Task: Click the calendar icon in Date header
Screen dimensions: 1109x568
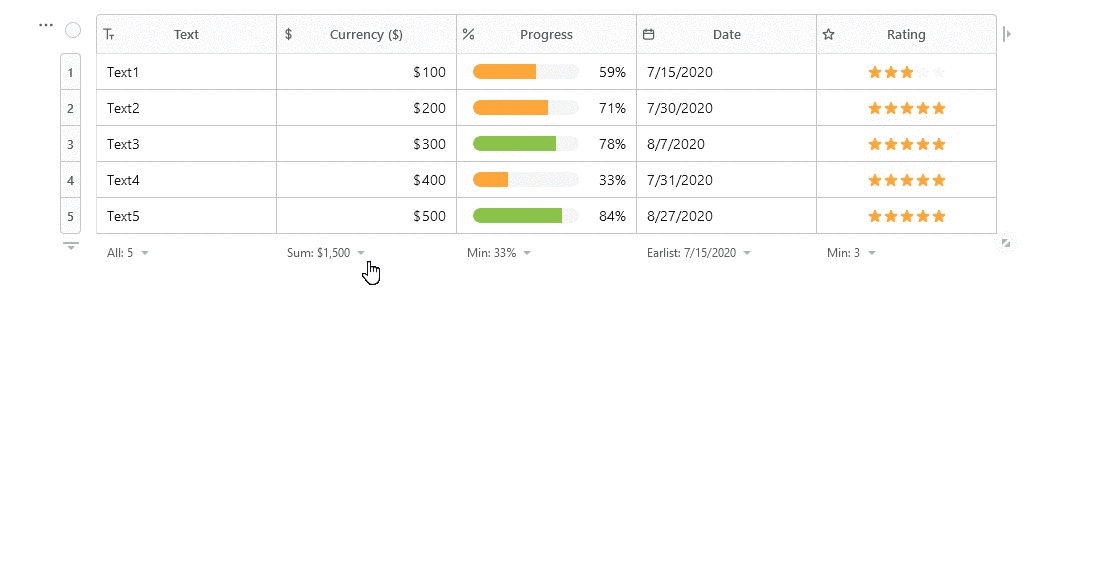Action: [x=649, y=34]
